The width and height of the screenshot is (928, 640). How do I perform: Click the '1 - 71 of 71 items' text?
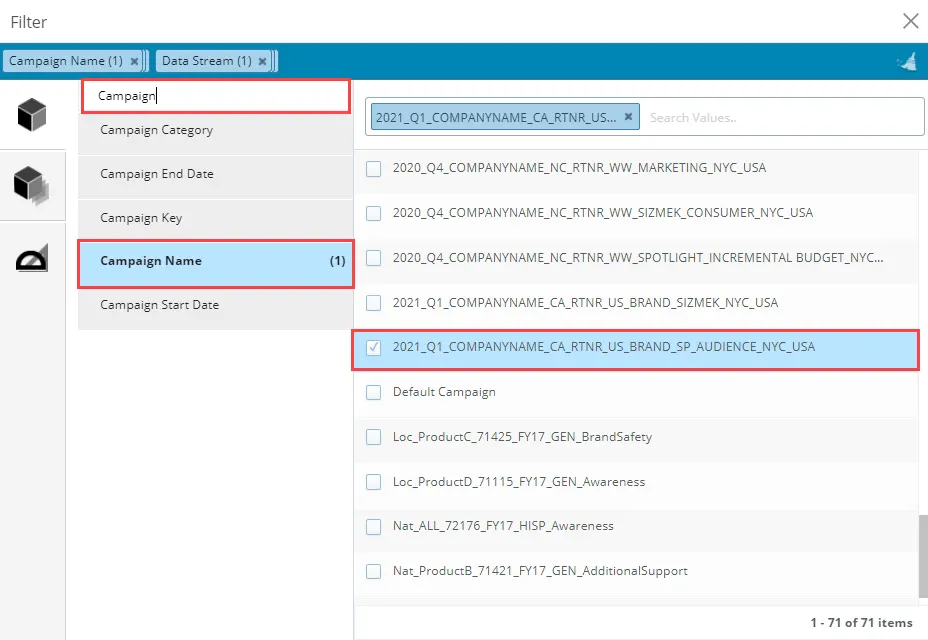tap(861, 623)
